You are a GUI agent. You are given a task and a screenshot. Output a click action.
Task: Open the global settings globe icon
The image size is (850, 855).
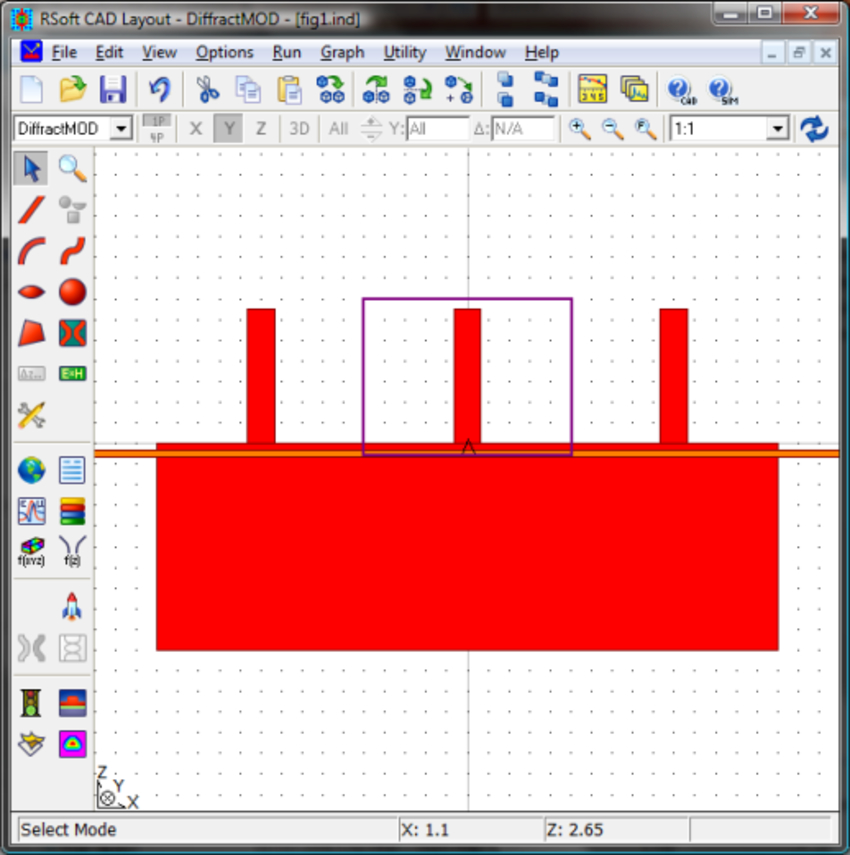coord(31,470)
